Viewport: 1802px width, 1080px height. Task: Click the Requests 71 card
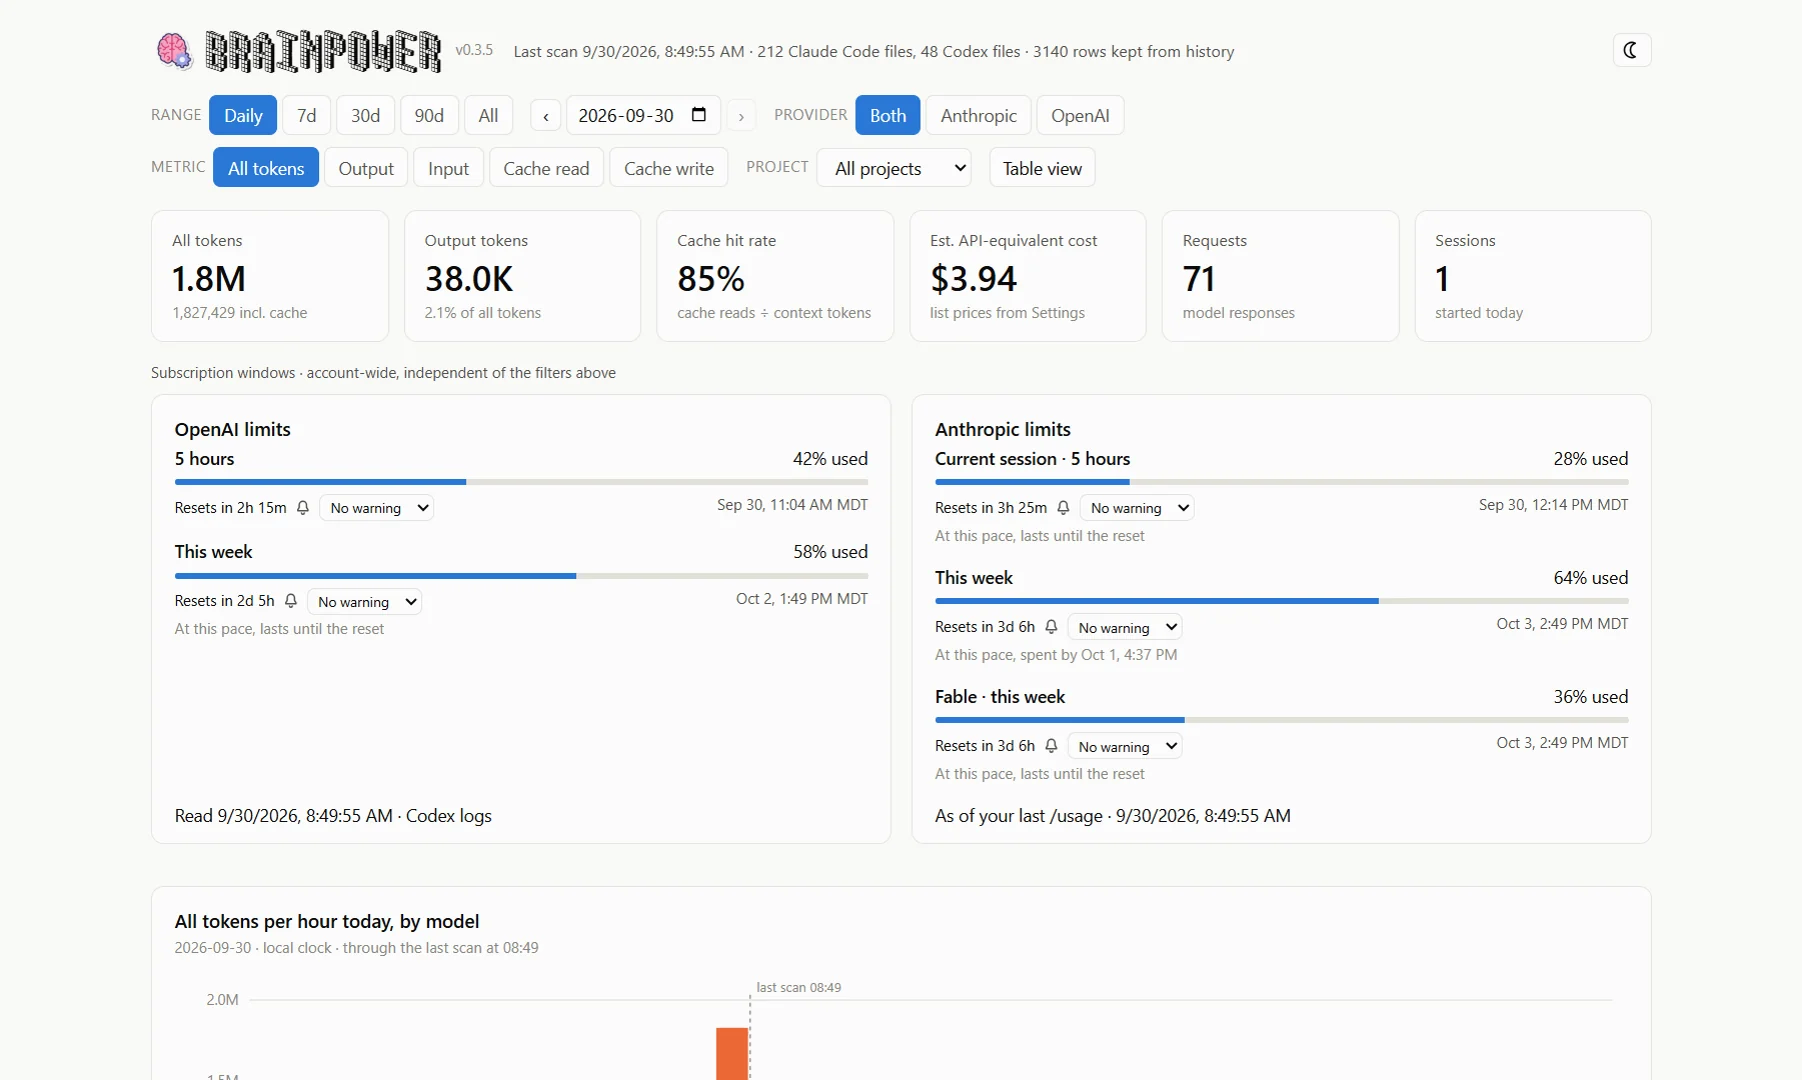point(1280,276)
